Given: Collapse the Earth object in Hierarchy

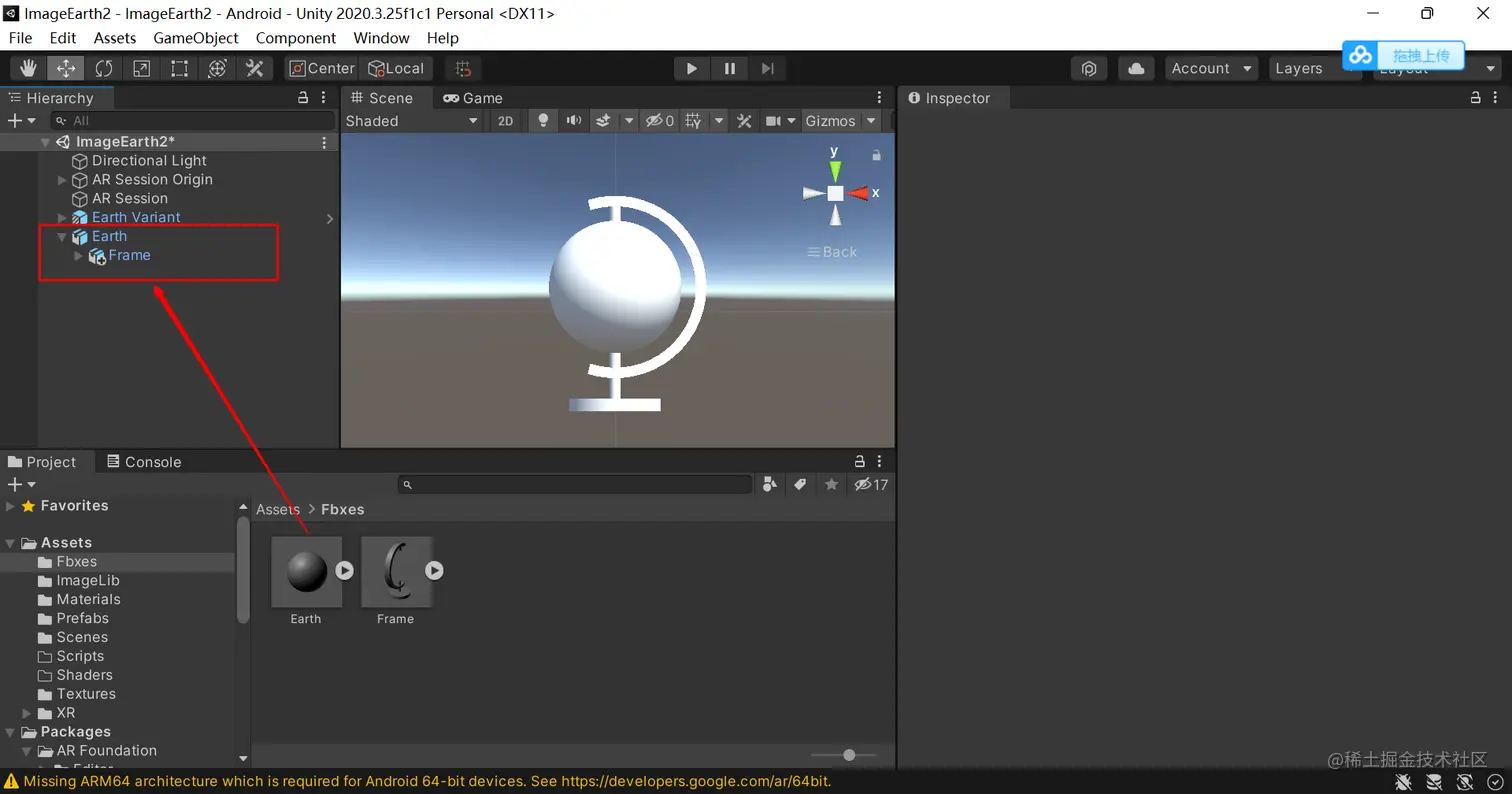Looking at the screenshot, I should click(62, 237).
